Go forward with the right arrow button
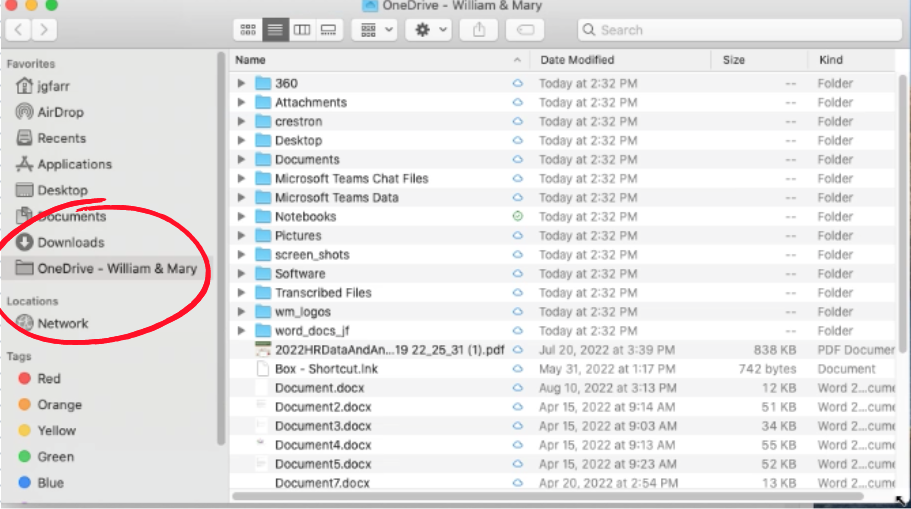 44,30
